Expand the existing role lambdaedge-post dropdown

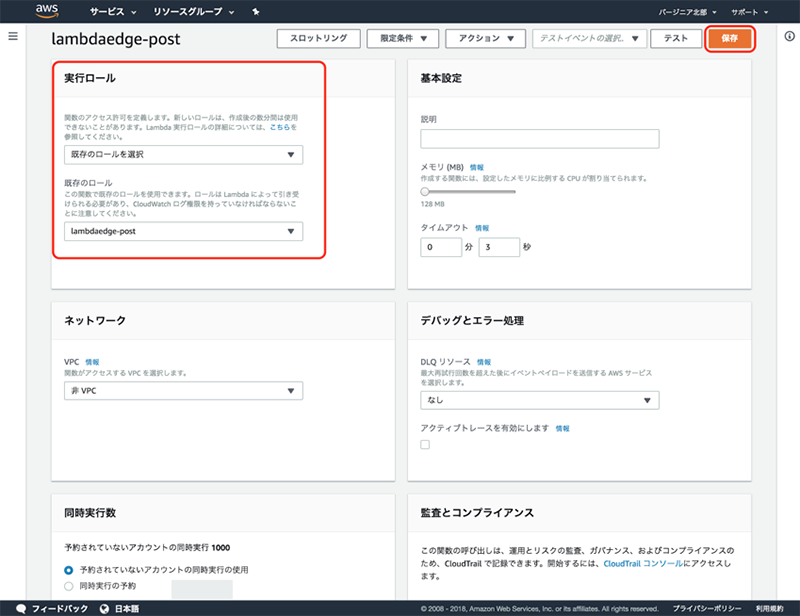183,231
